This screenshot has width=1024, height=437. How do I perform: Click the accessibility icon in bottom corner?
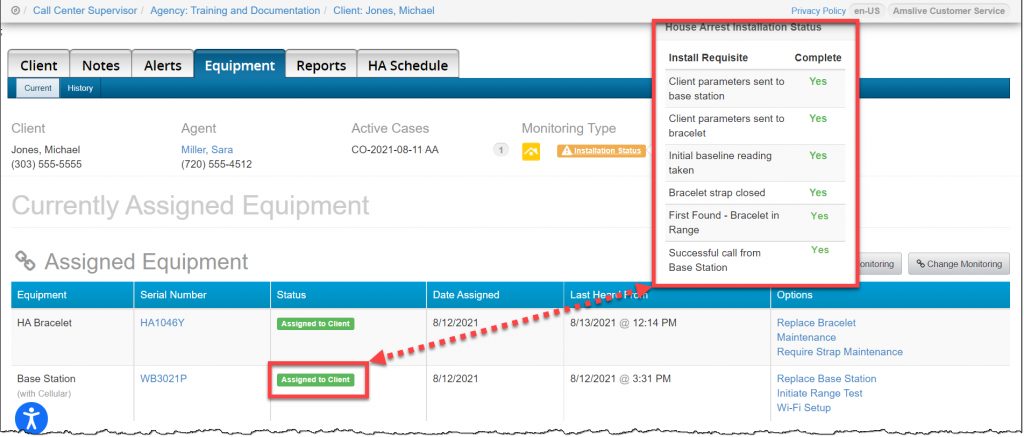coord(32,420)
